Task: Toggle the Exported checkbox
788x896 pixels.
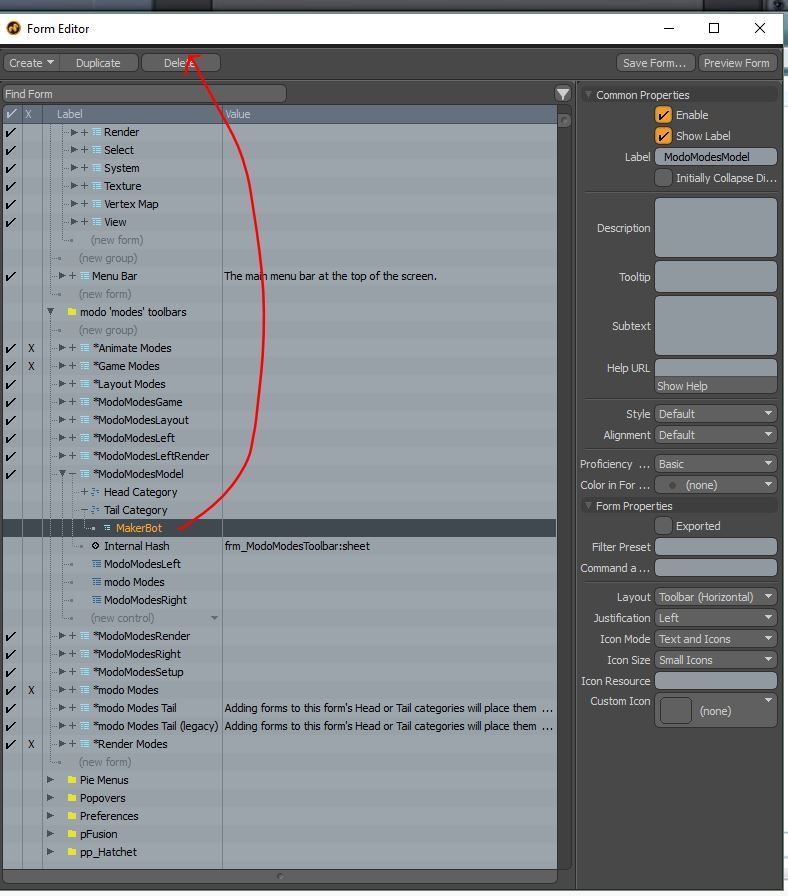Action: tap(663, 526)
